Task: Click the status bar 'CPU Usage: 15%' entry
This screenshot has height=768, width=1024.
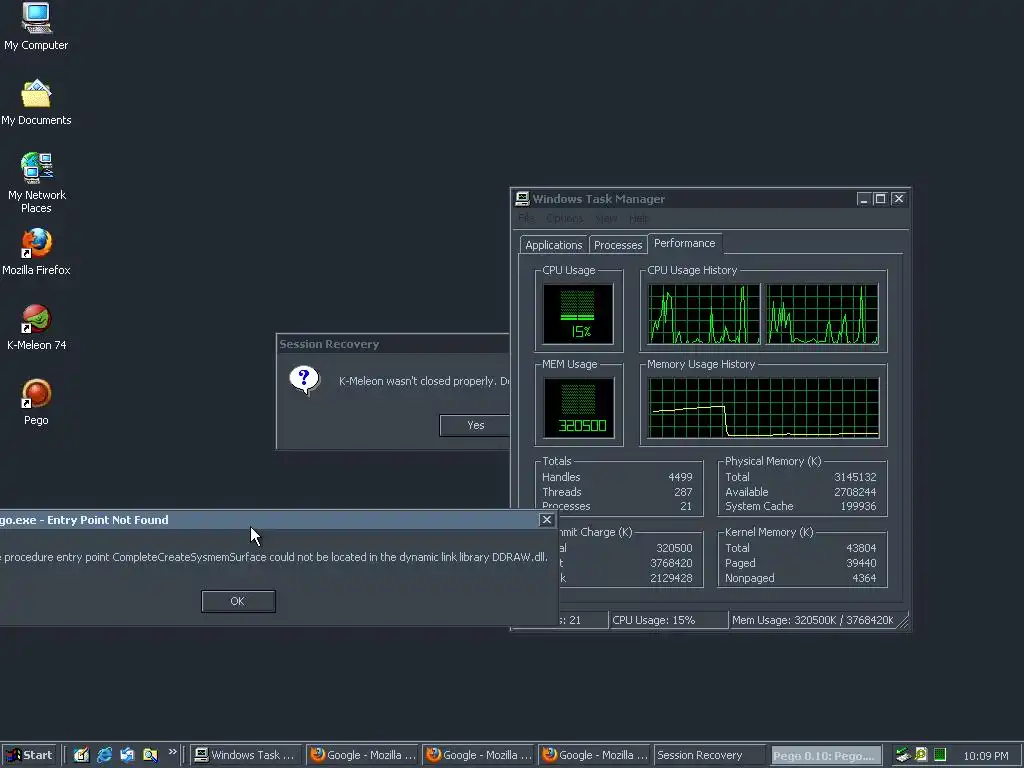Action: coord(667,620)
